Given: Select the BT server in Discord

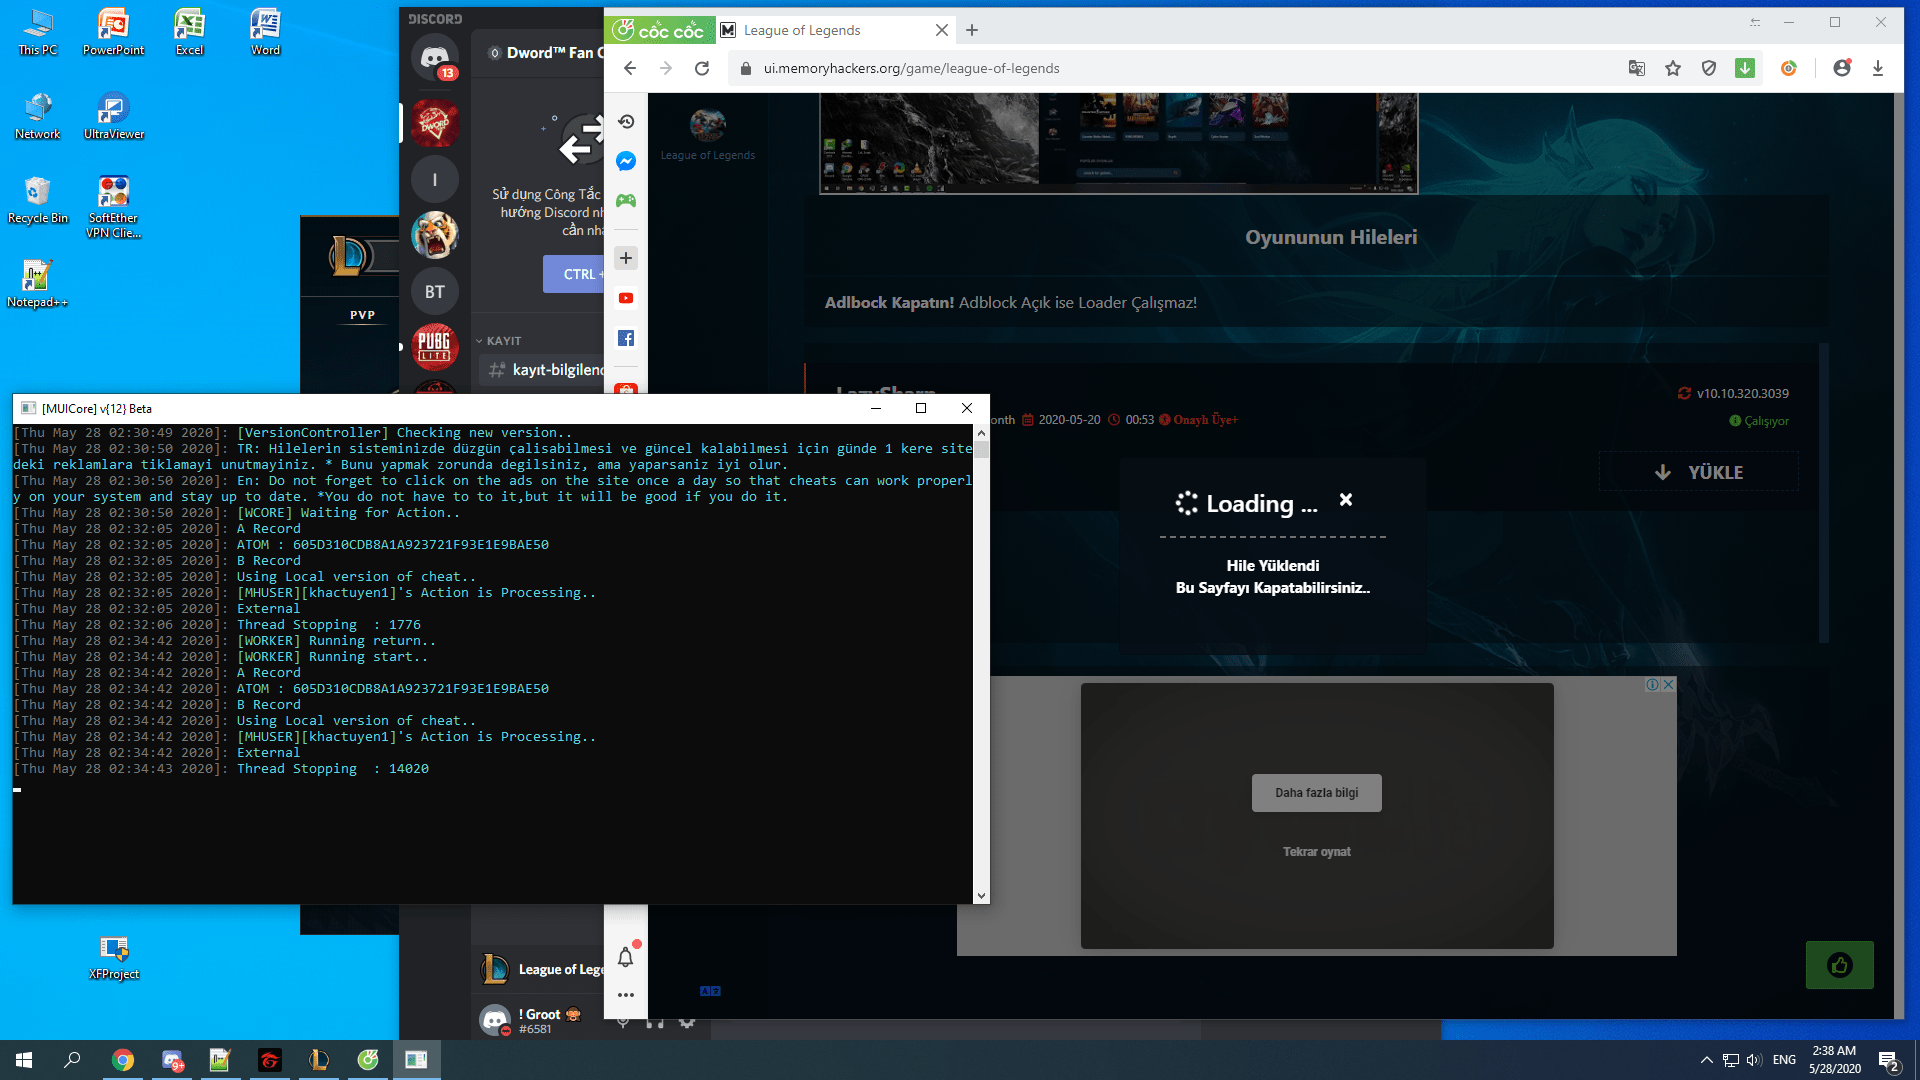Looking at the screenshot, I should coord(435,291).
